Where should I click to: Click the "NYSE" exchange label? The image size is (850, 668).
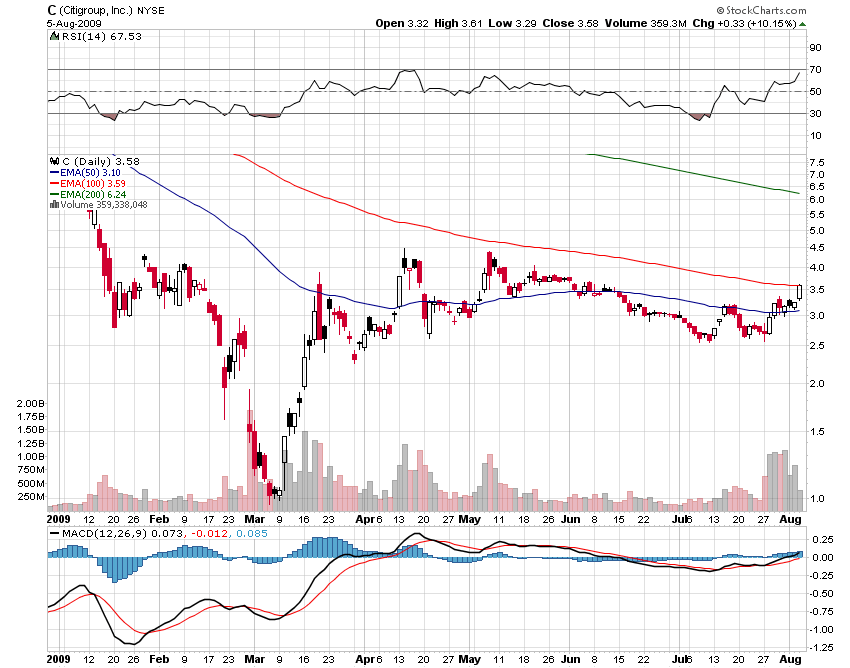(151, 10)
